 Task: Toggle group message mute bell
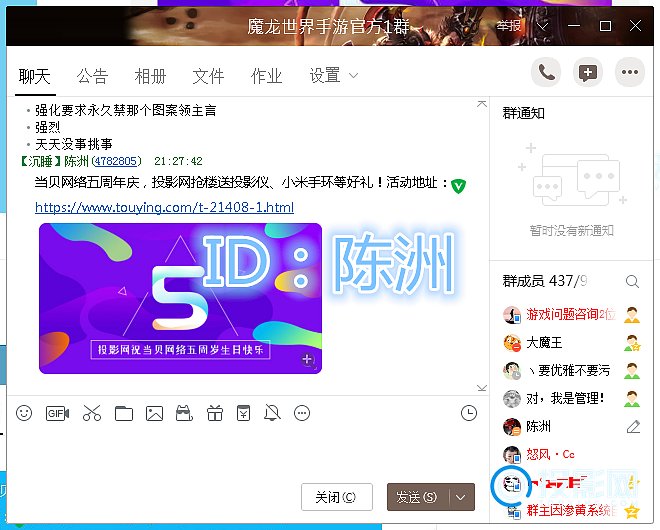272,413
